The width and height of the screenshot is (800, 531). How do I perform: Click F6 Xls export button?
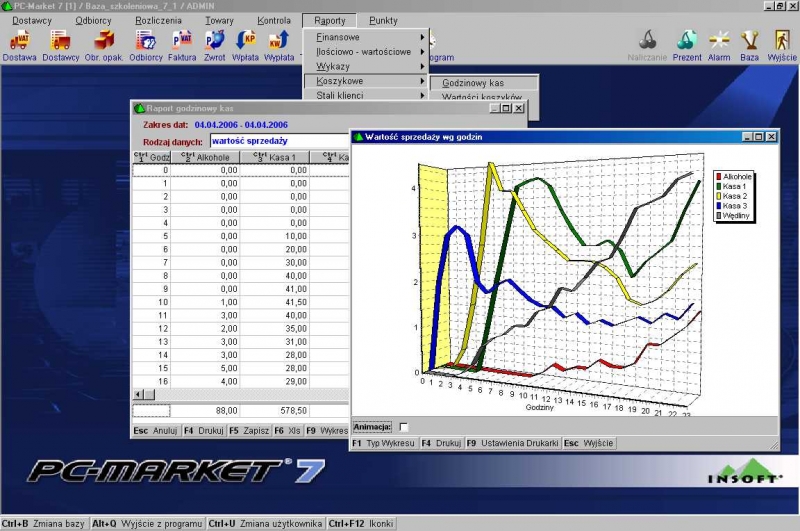pos(288,431)
